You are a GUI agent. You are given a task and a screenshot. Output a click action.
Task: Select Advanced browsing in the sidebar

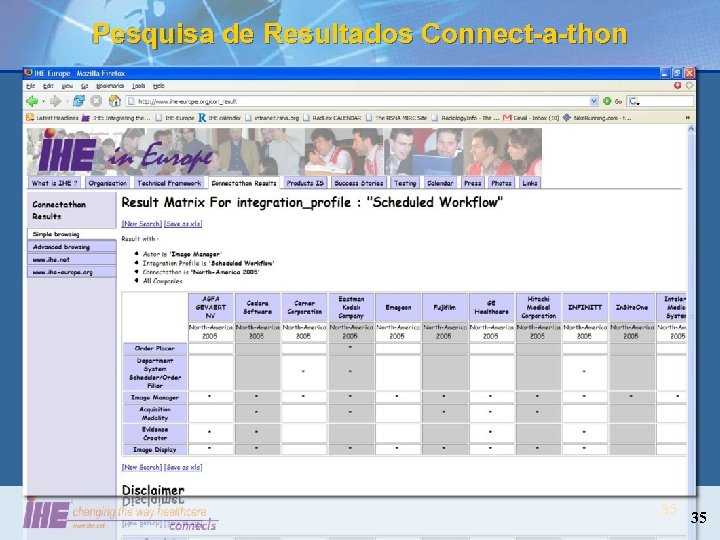coord(72,247)
